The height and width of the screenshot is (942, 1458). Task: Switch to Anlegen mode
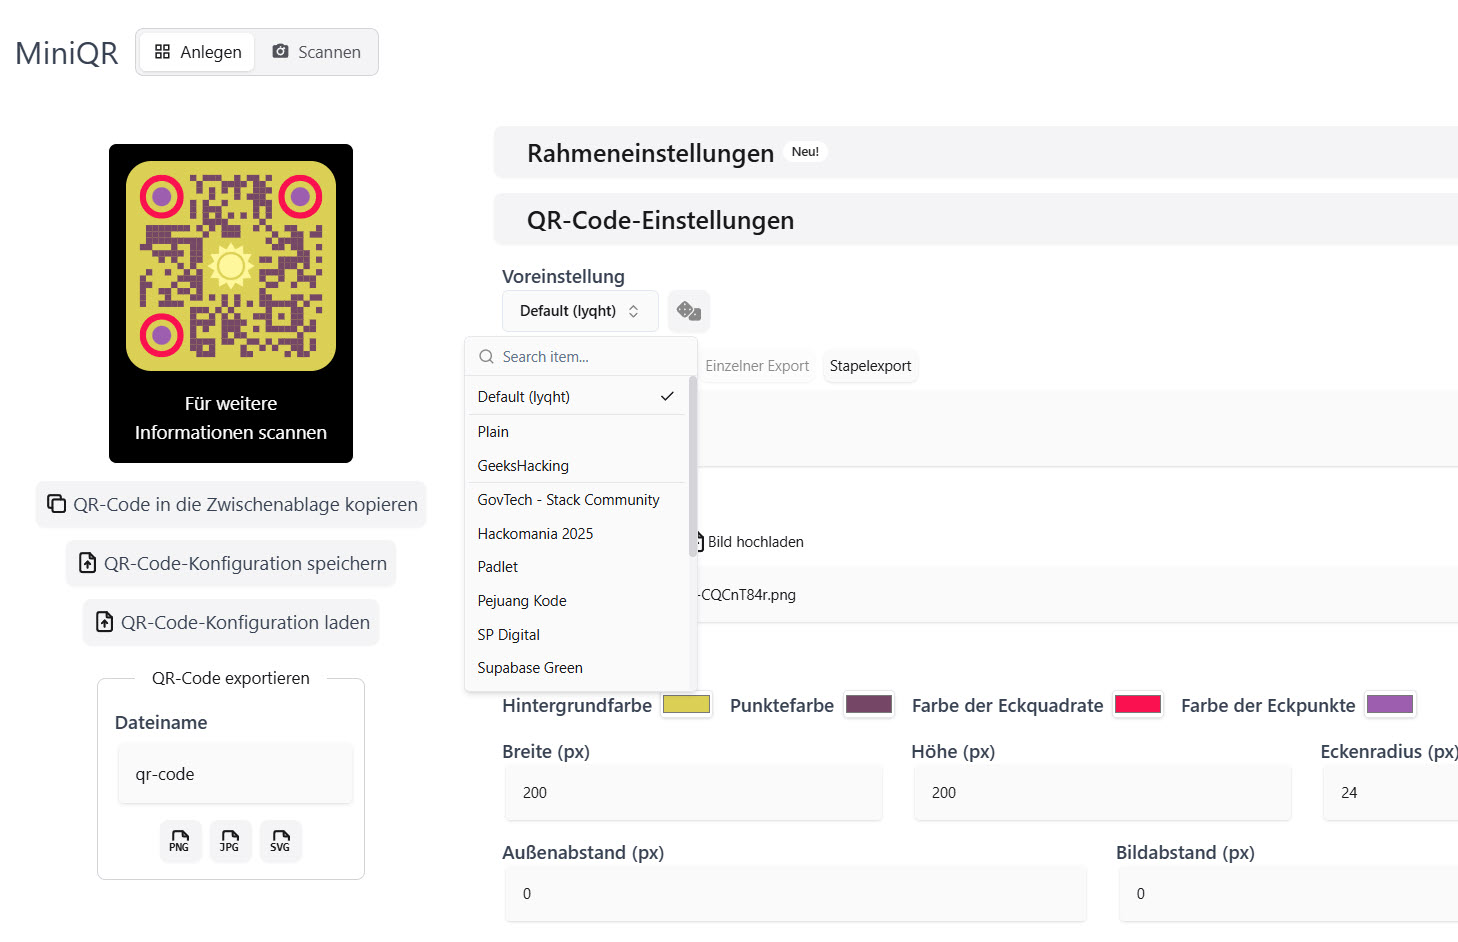click(x=198, y=52)
